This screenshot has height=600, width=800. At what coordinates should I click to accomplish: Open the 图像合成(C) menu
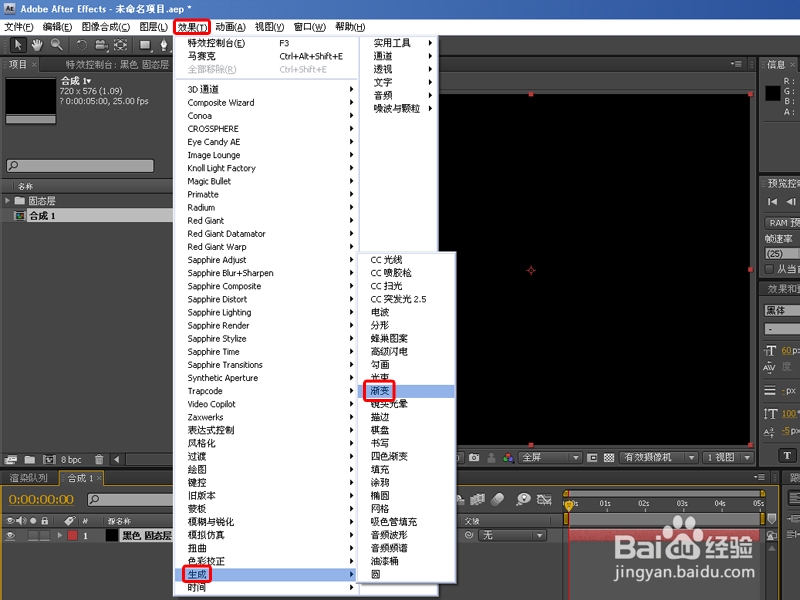click(x=106, y=27)
